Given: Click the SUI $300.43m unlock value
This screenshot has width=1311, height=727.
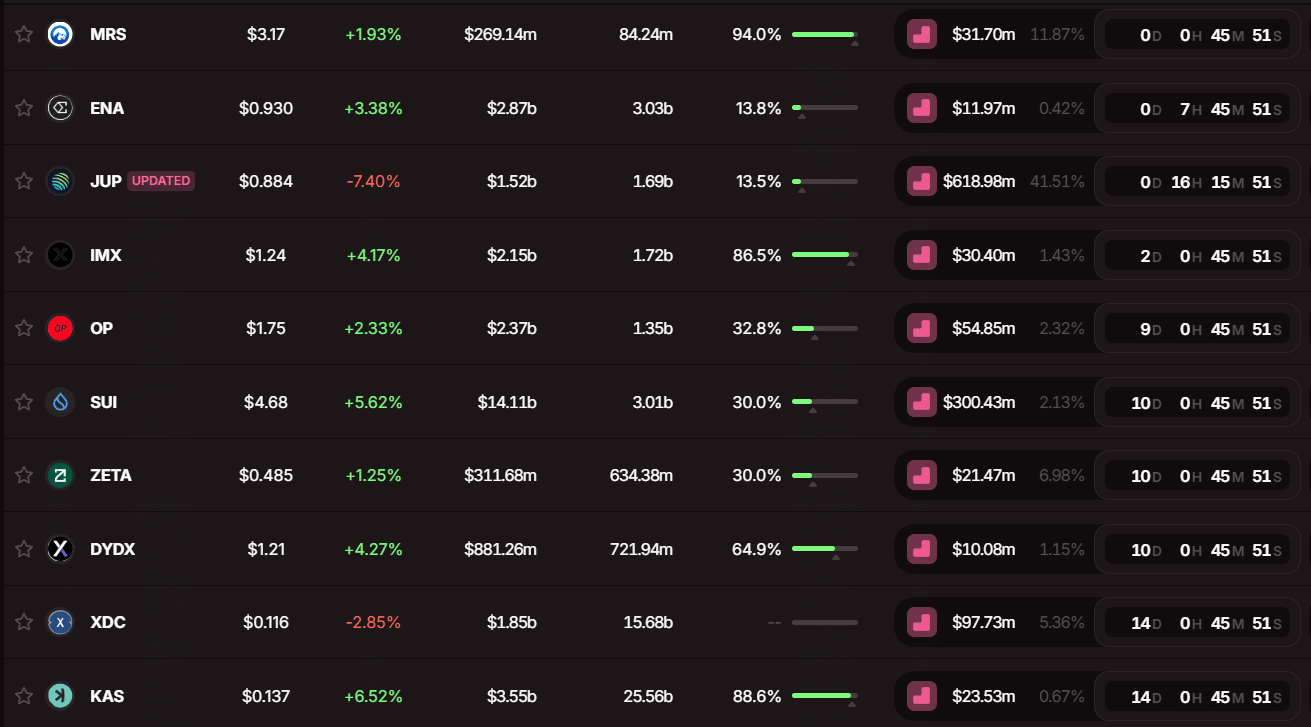Looking at the screenshot, I should pyautogui.click(x=979, y=402).
